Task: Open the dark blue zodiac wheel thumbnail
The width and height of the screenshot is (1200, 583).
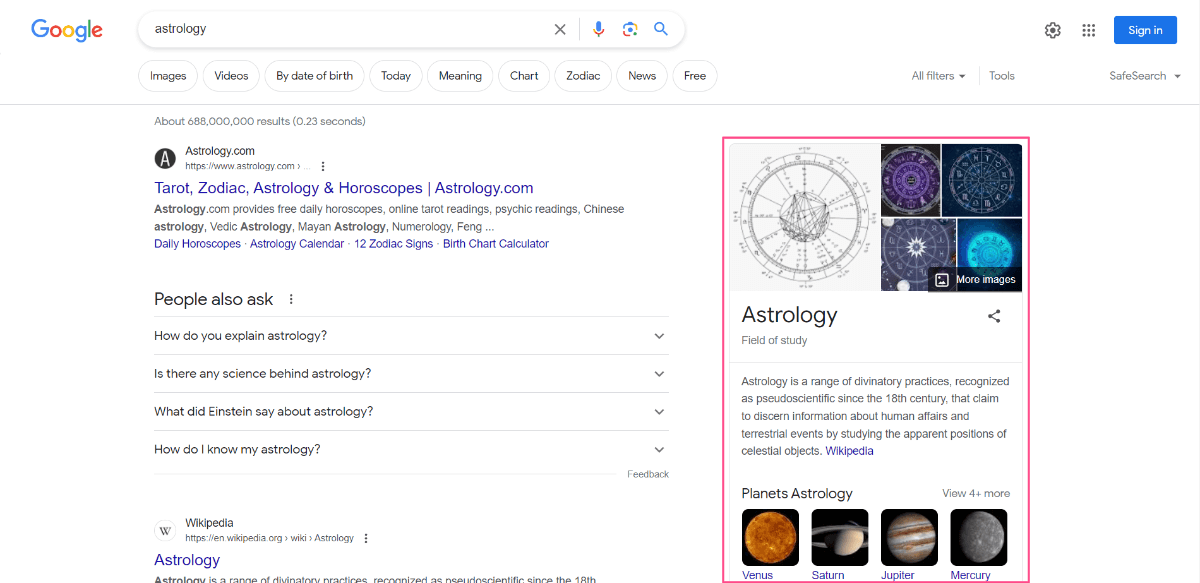Action: pyautogui.click(x=982, y=180)
